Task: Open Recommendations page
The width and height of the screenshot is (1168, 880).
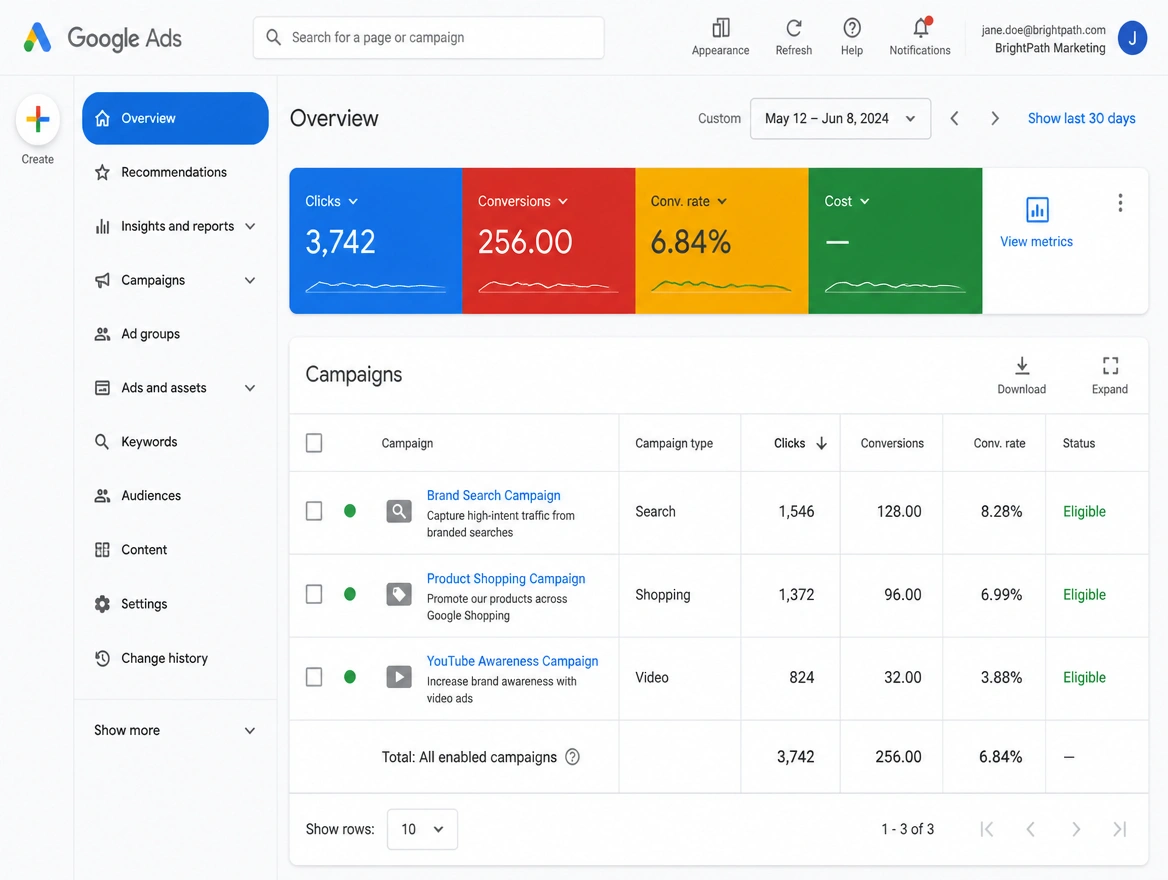Action: coord(175,172)
